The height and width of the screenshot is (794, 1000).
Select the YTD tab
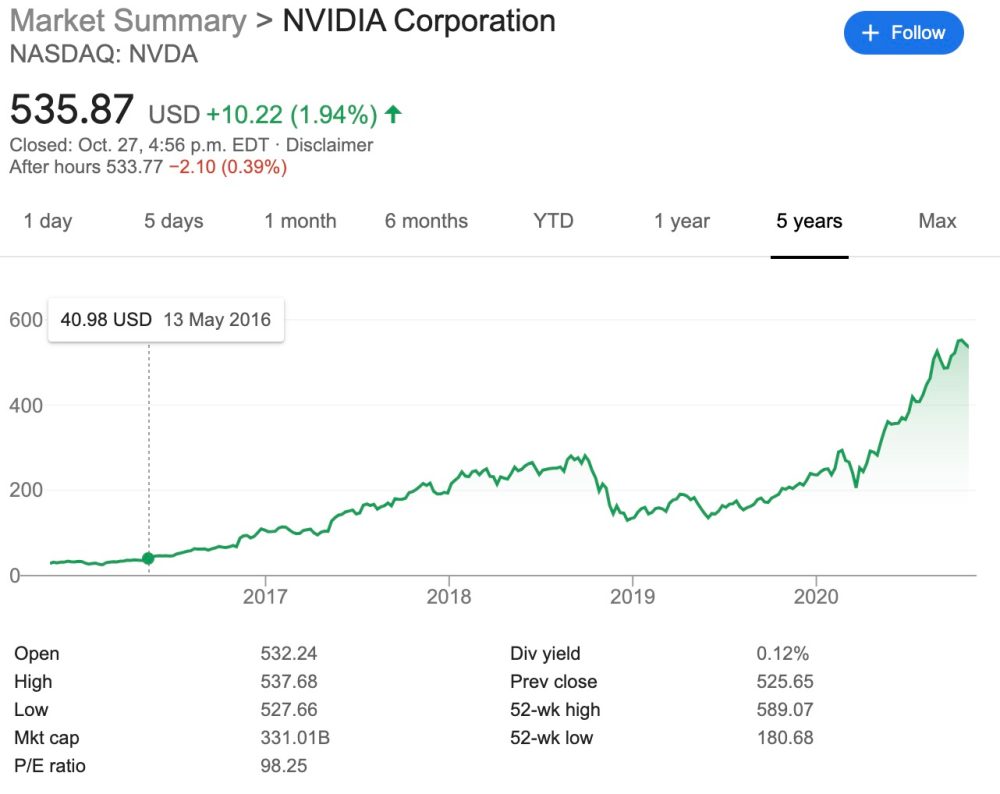coord(553,221)
